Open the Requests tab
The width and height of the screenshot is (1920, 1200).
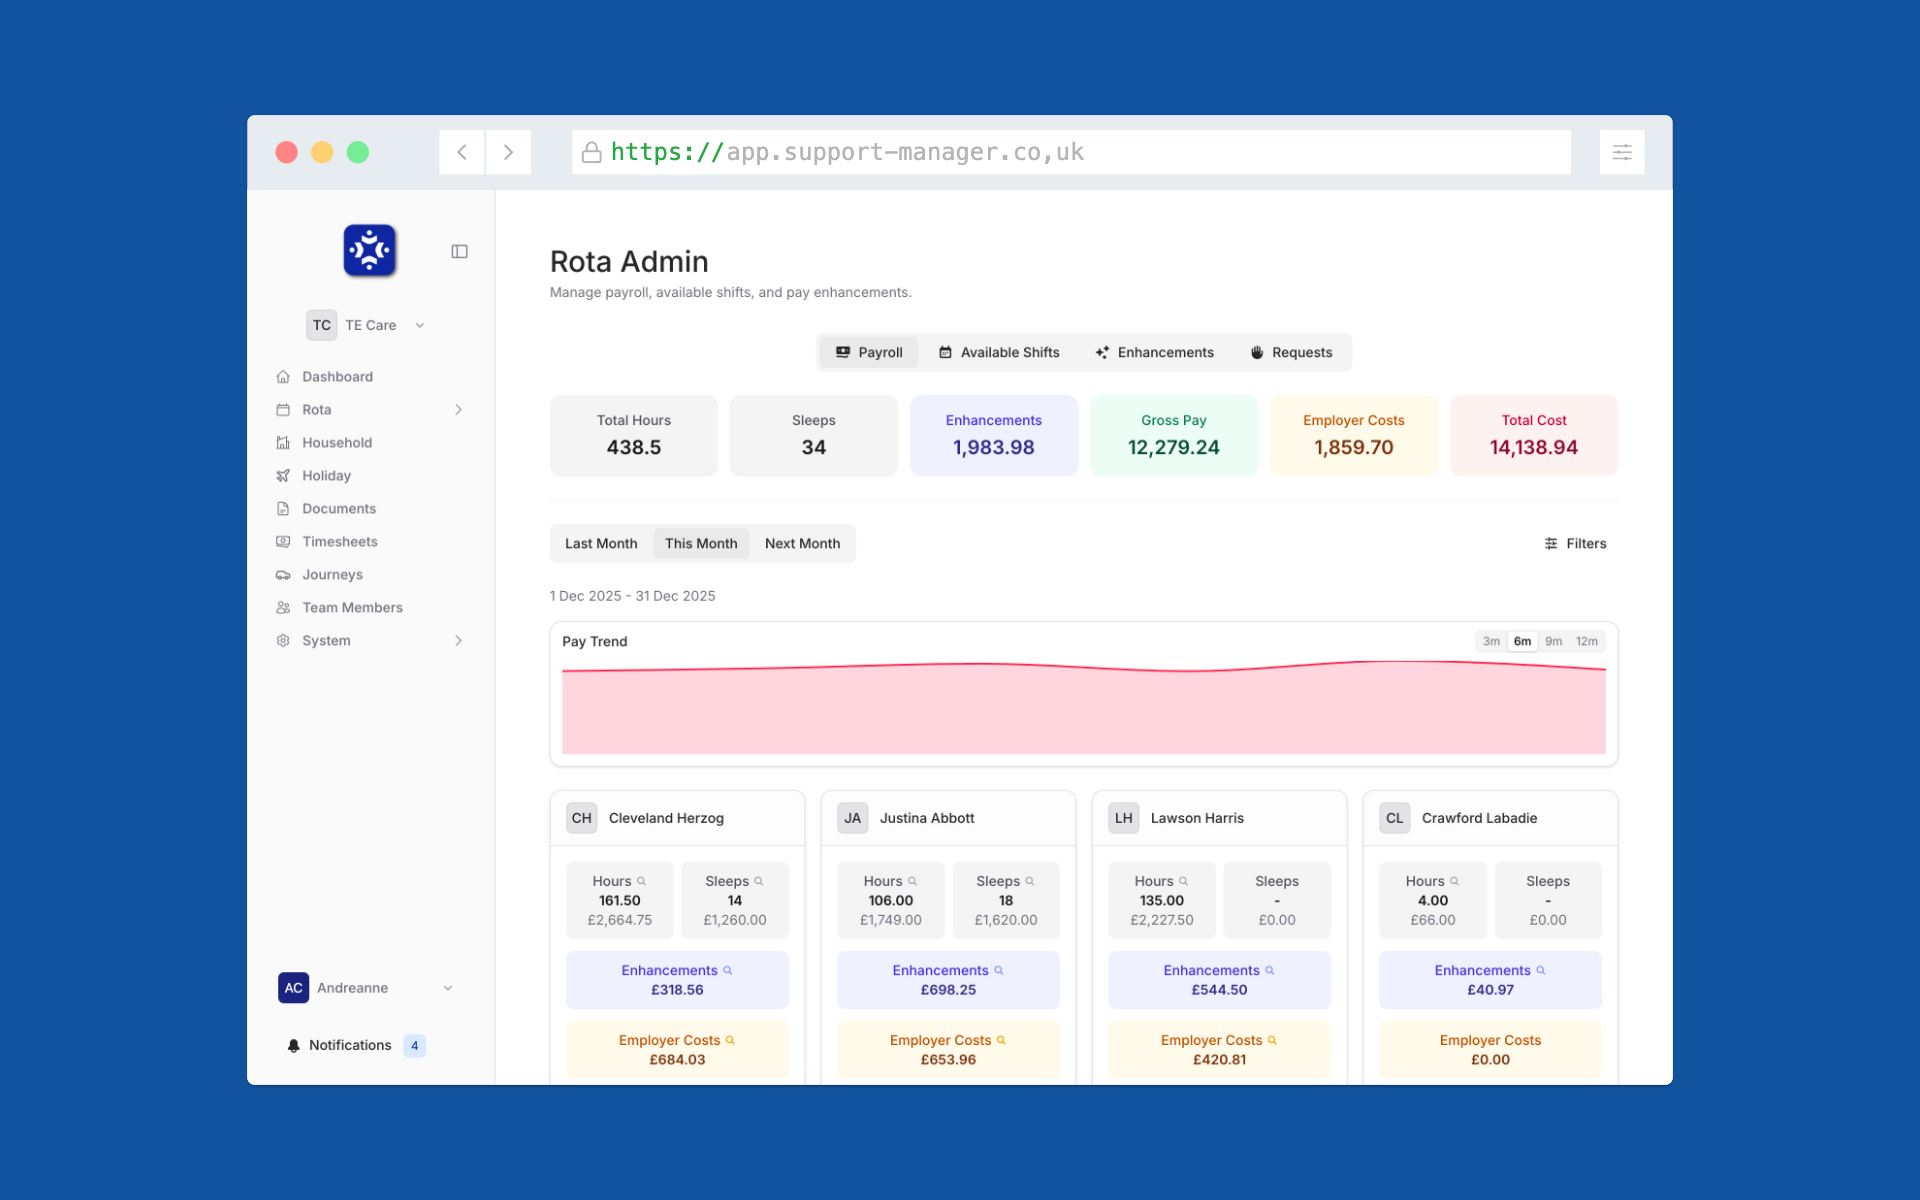point(1291,352)
